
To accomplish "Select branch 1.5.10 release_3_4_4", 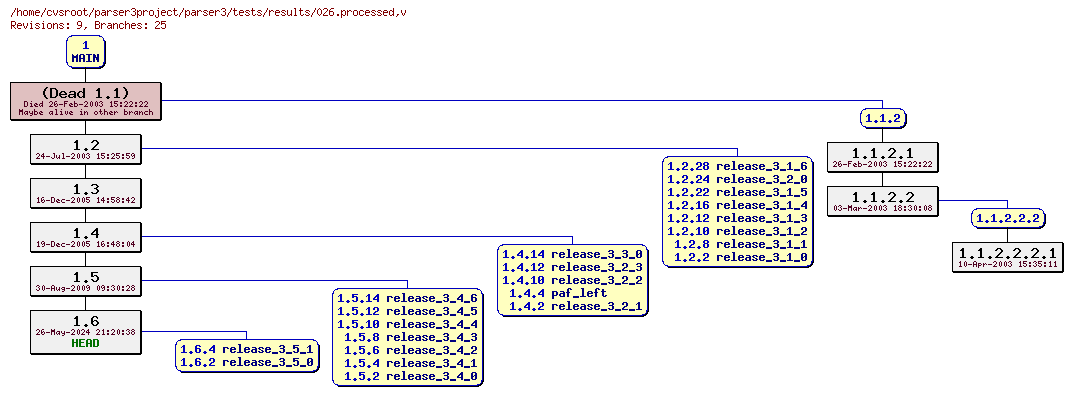I will tap(407, 324).
